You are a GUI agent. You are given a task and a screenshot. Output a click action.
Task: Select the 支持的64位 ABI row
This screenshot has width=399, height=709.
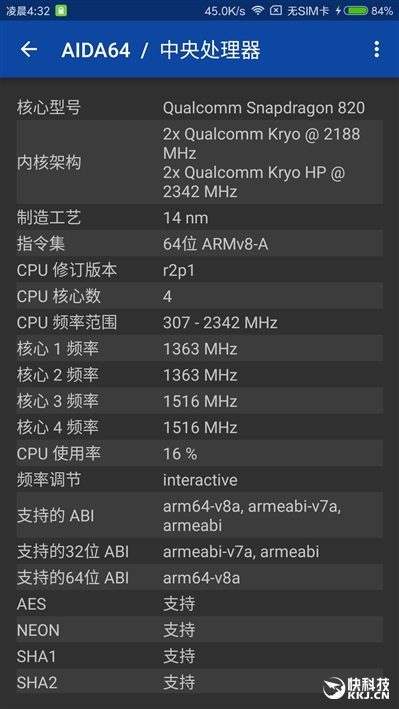[x=200, y=577]
